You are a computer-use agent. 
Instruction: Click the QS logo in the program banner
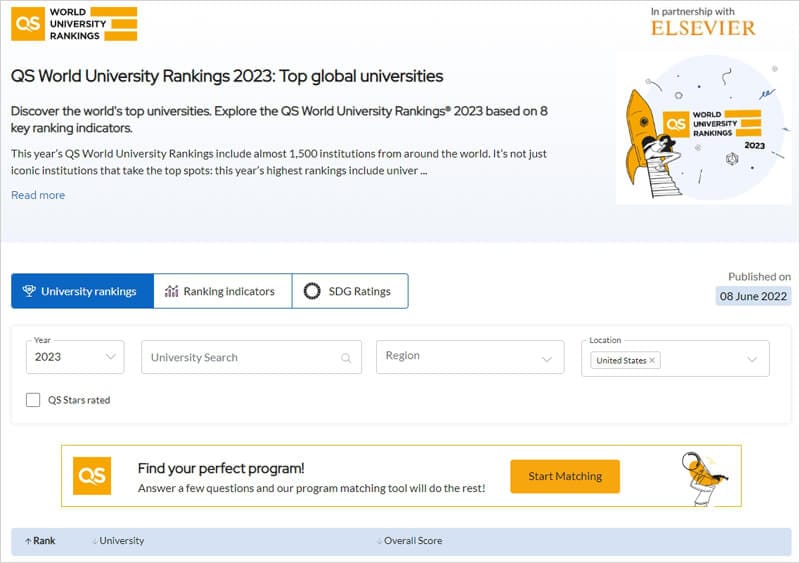[x=92, y=476]
